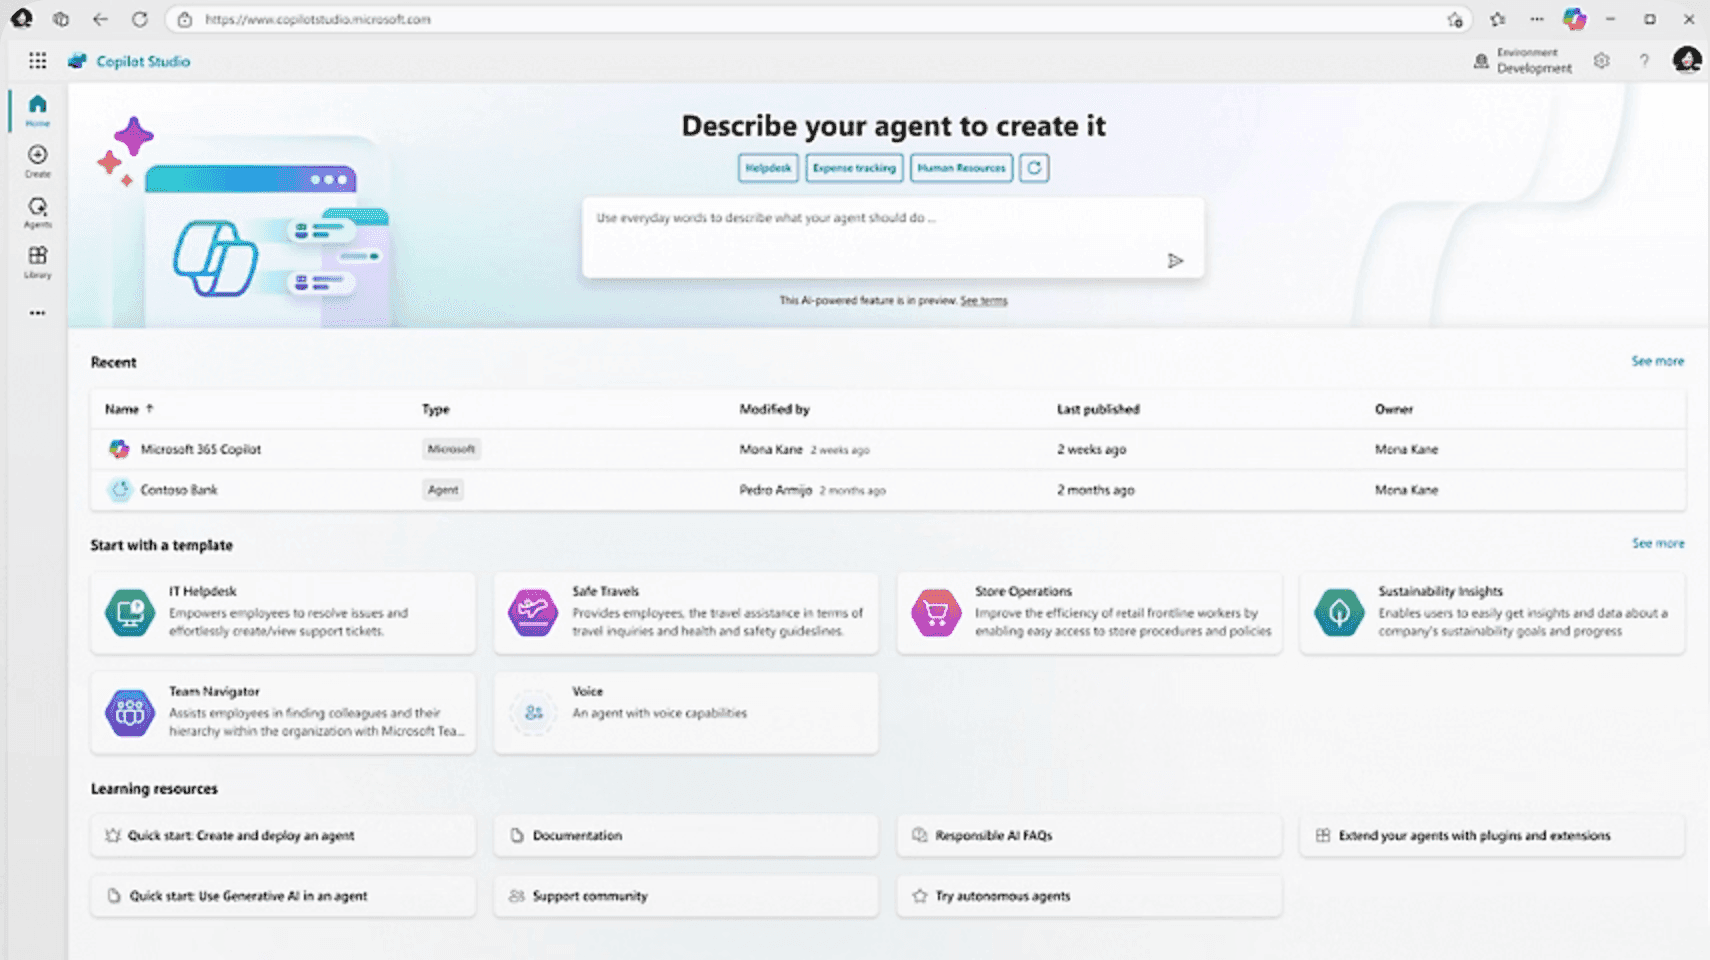Open the Create sidebar icon

[x=37, y=161]
